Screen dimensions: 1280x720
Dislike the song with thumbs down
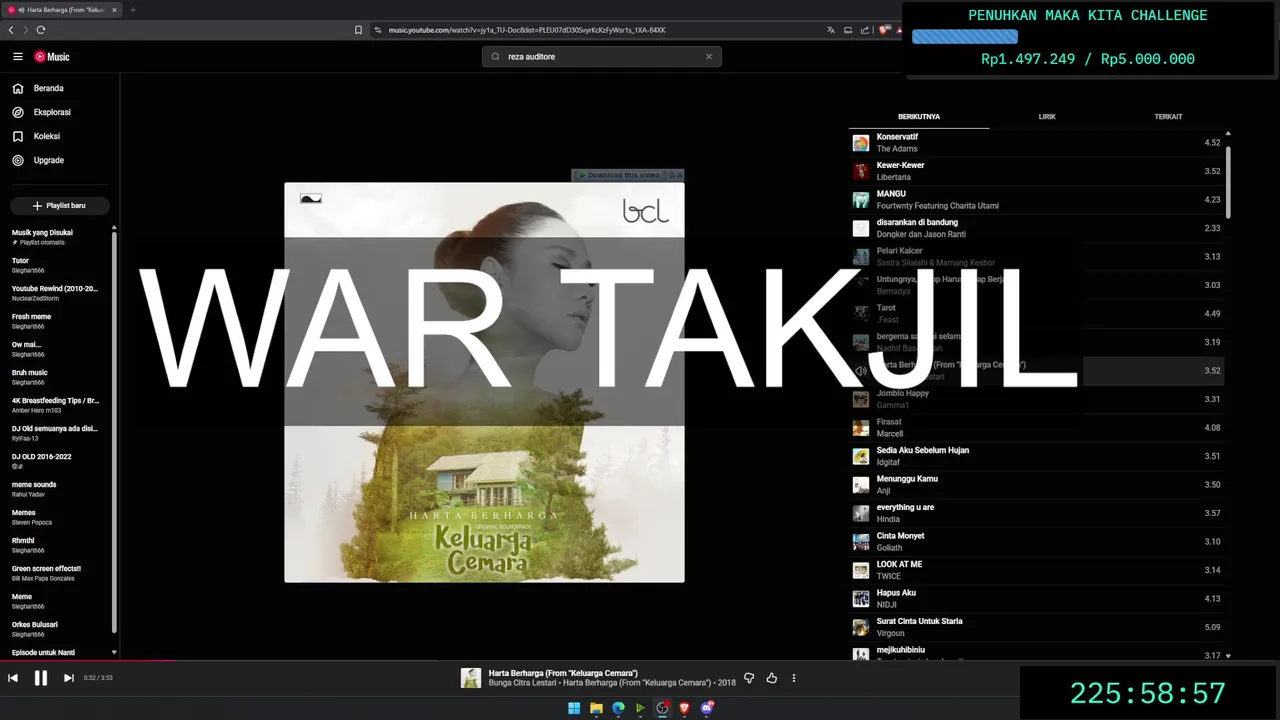[749, 678]
